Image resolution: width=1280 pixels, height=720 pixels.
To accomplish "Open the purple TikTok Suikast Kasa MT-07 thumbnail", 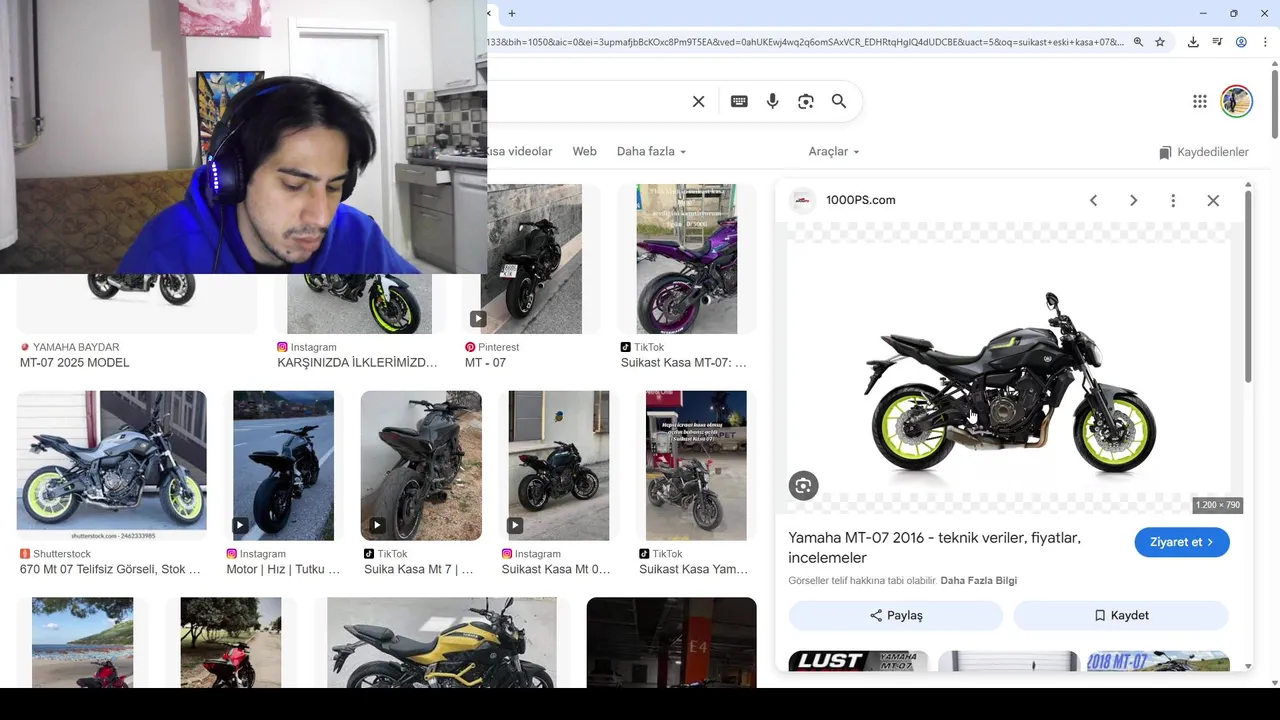I will 687,259.
